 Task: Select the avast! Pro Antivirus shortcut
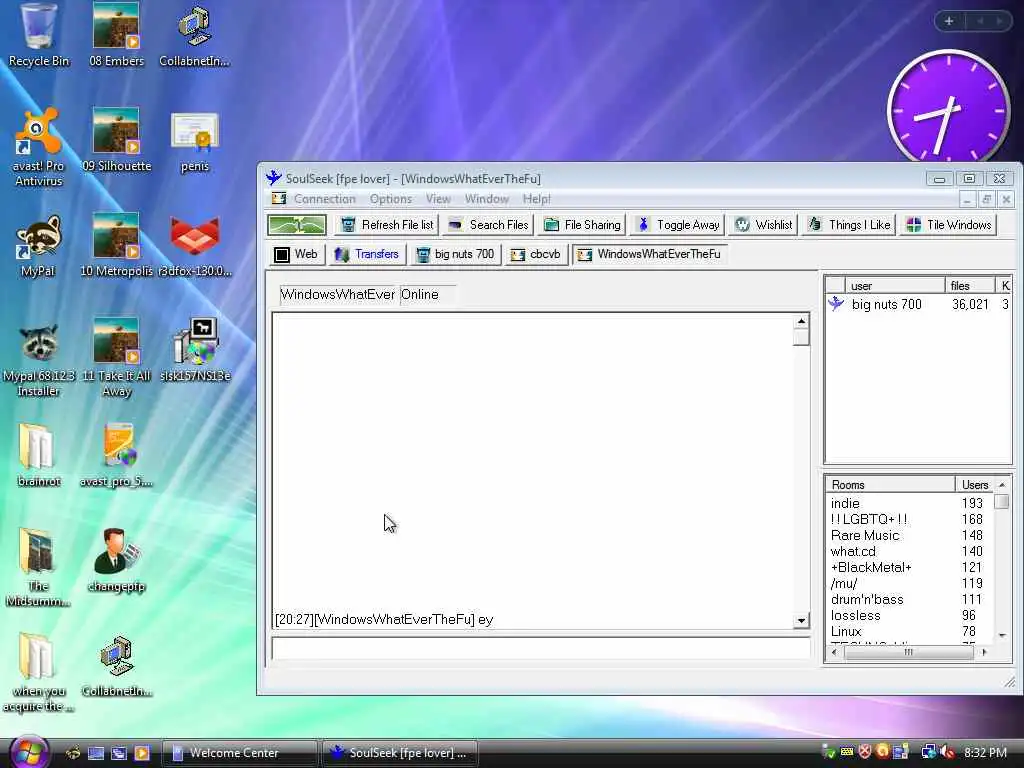point(38,147)
